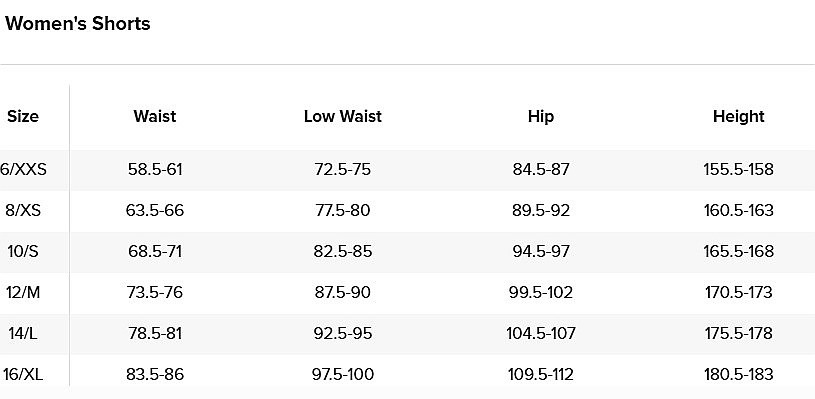Select the Hip column header
Viewport: 815px width, 399px height.
pos(541,116)
